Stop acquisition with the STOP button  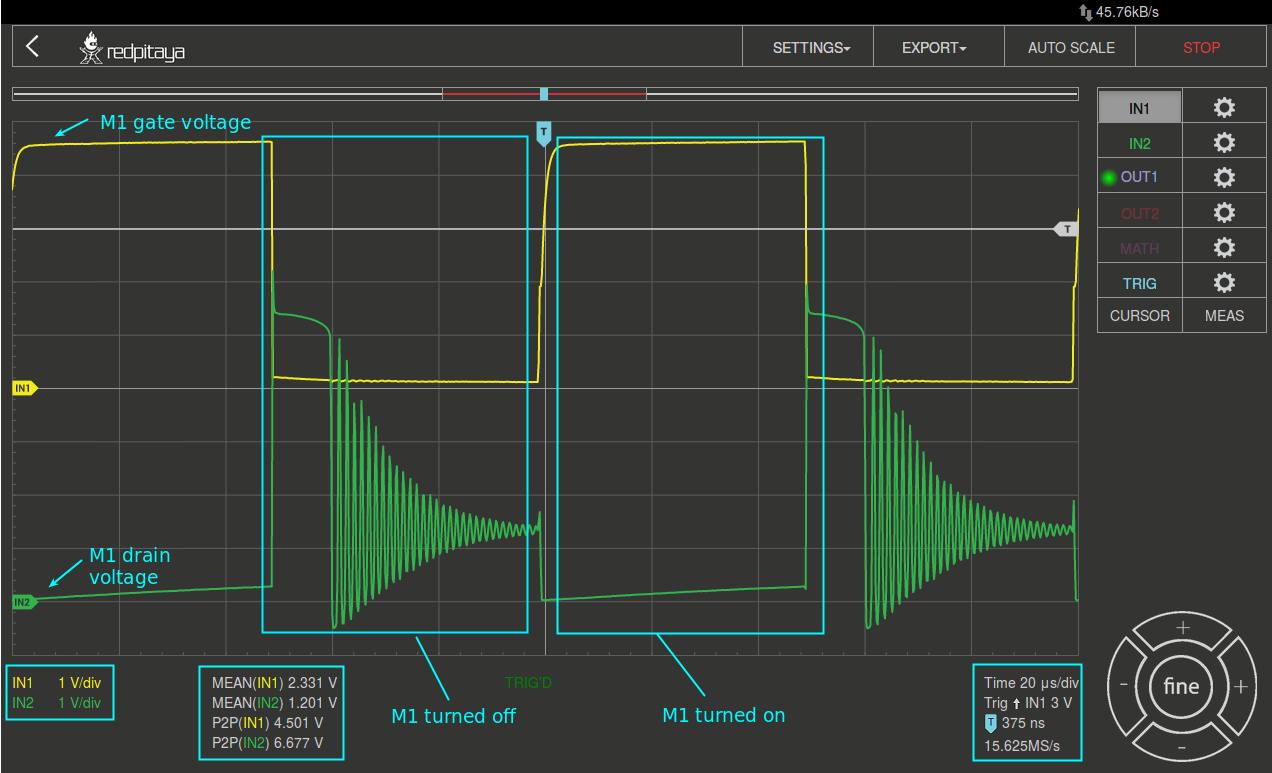[1201, 47]
